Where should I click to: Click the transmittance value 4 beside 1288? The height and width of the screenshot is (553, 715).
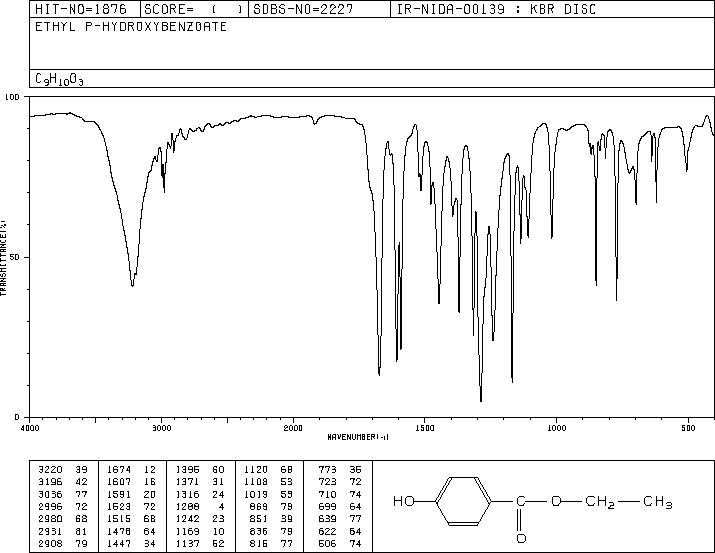point(221,506)
